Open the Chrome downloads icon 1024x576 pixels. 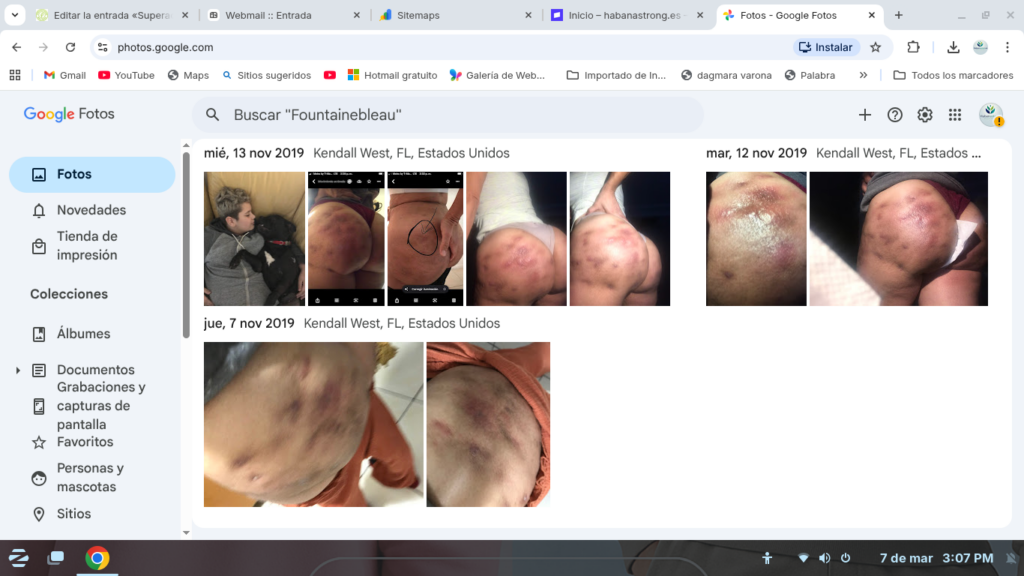[x=953, y=47]
